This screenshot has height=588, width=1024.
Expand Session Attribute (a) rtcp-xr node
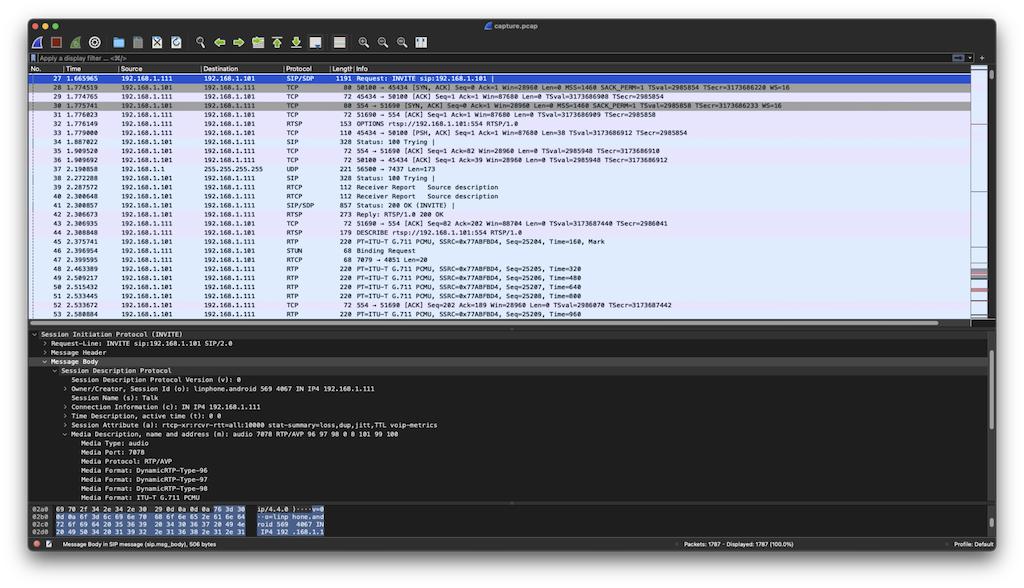coord(65,425)
